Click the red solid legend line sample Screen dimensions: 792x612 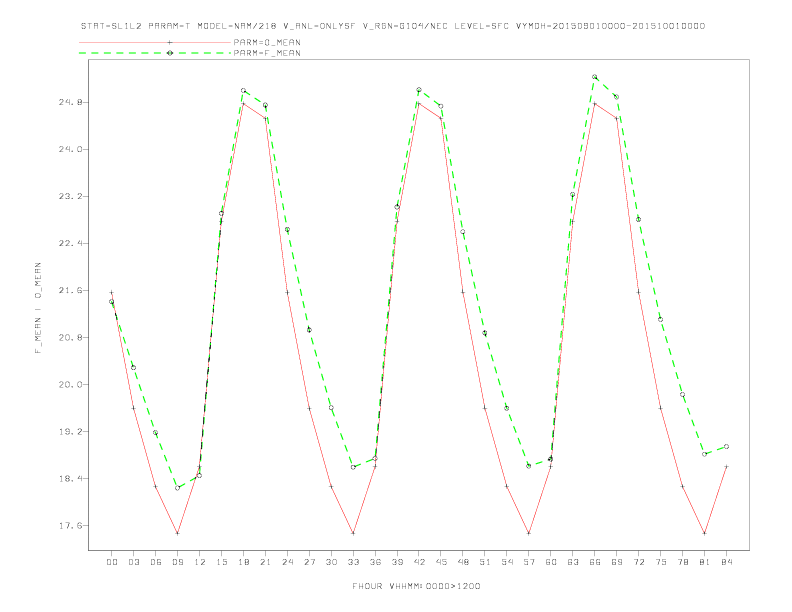[x=155, y=42]
